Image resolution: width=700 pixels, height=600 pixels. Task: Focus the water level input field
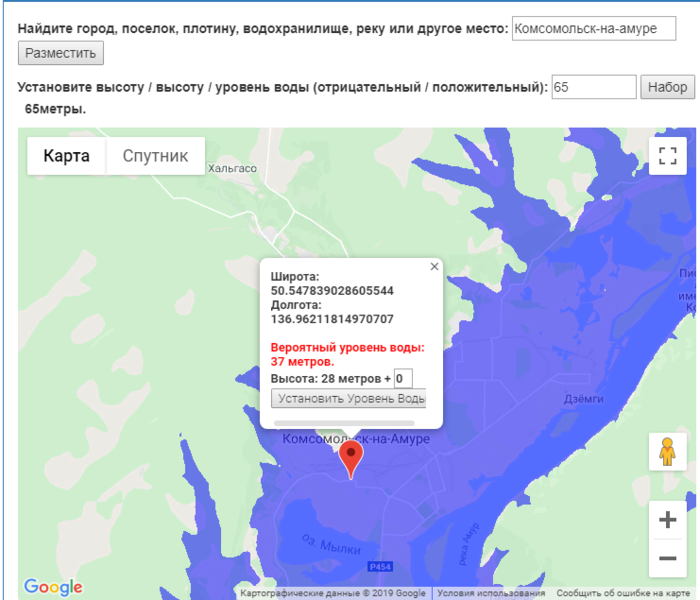(x=594, y=87)
